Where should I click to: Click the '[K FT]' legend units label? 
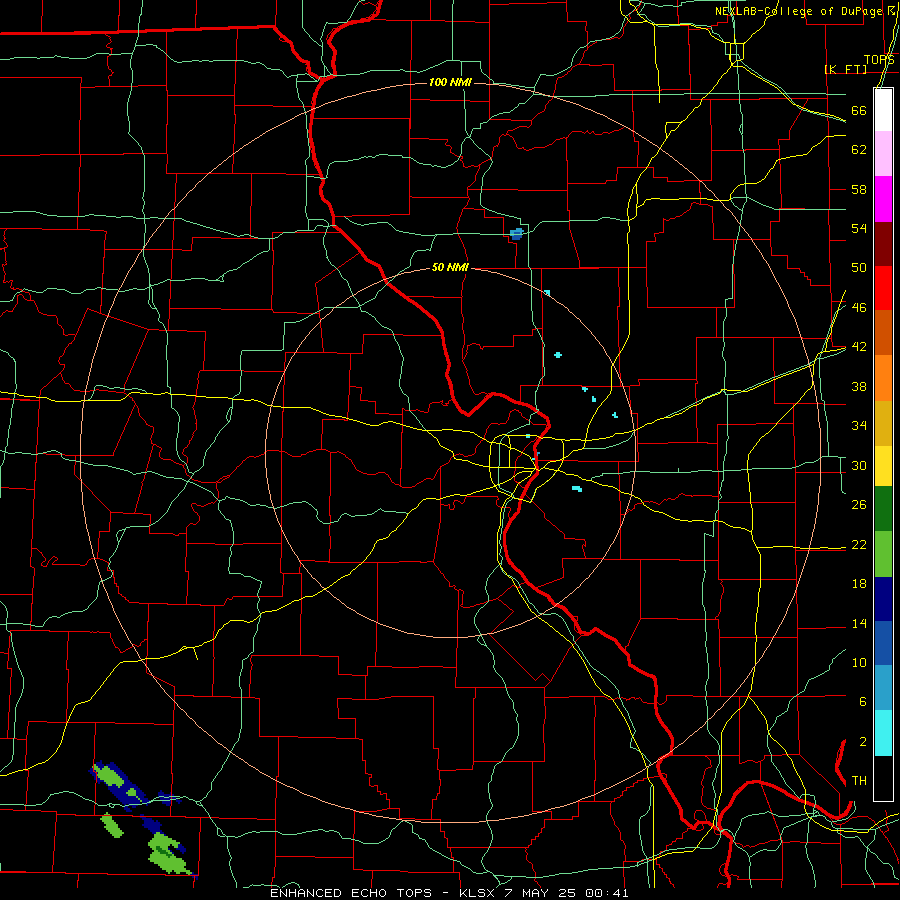[x=845, y=69]
